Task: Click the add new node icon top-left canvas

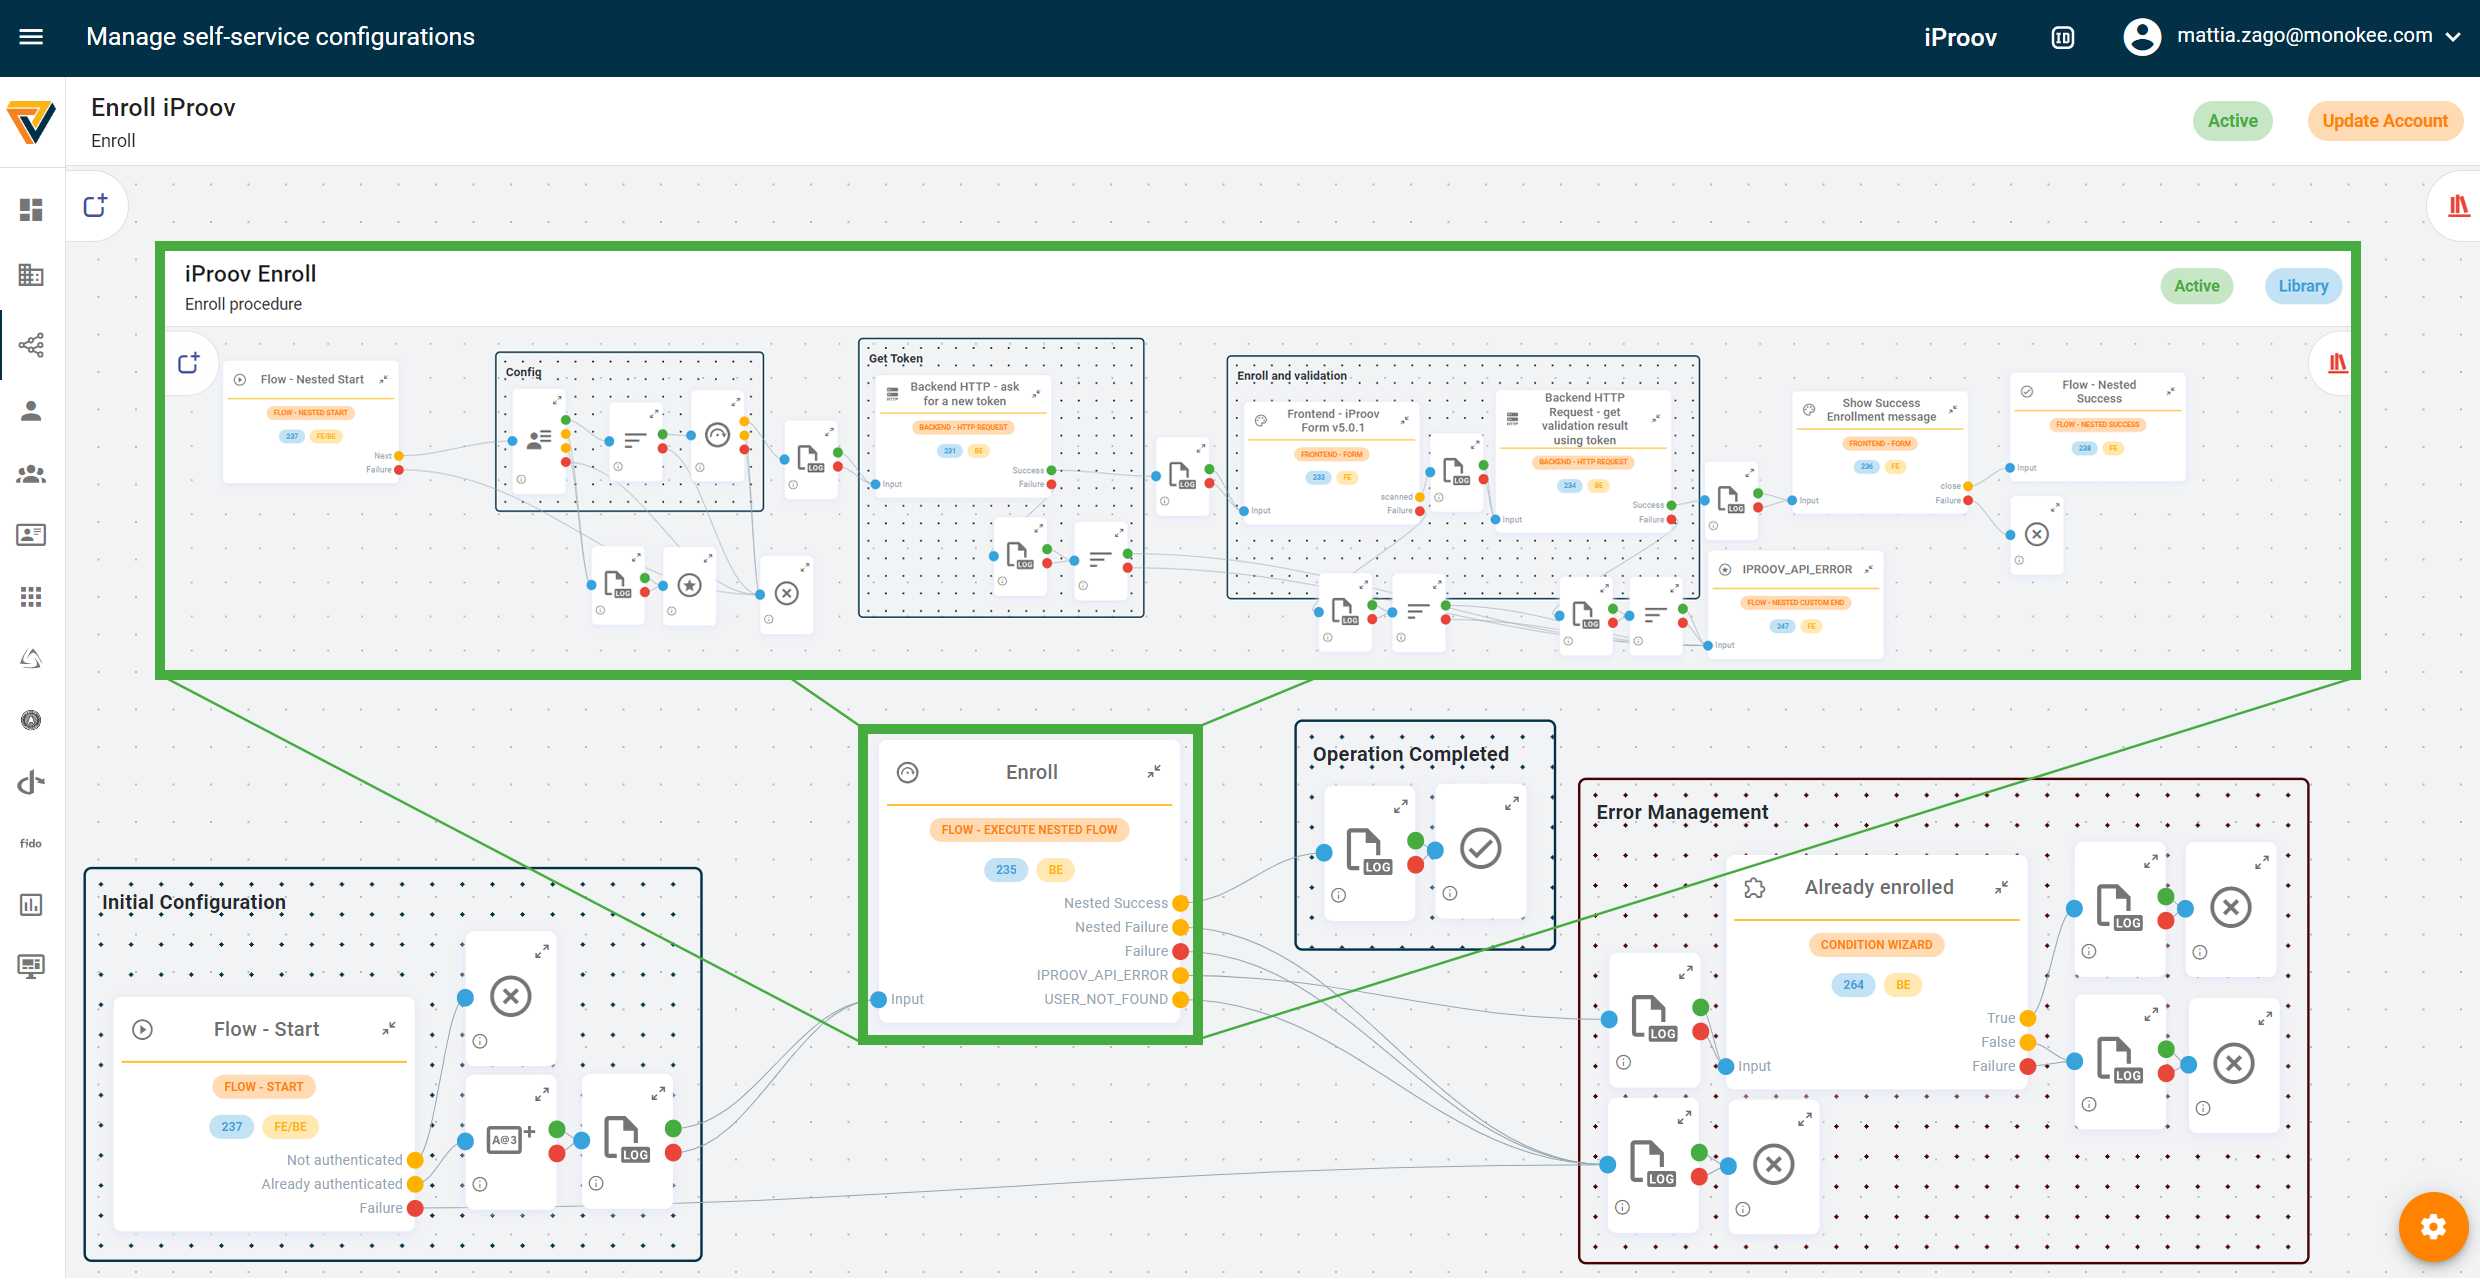Action: coord(95,202)
